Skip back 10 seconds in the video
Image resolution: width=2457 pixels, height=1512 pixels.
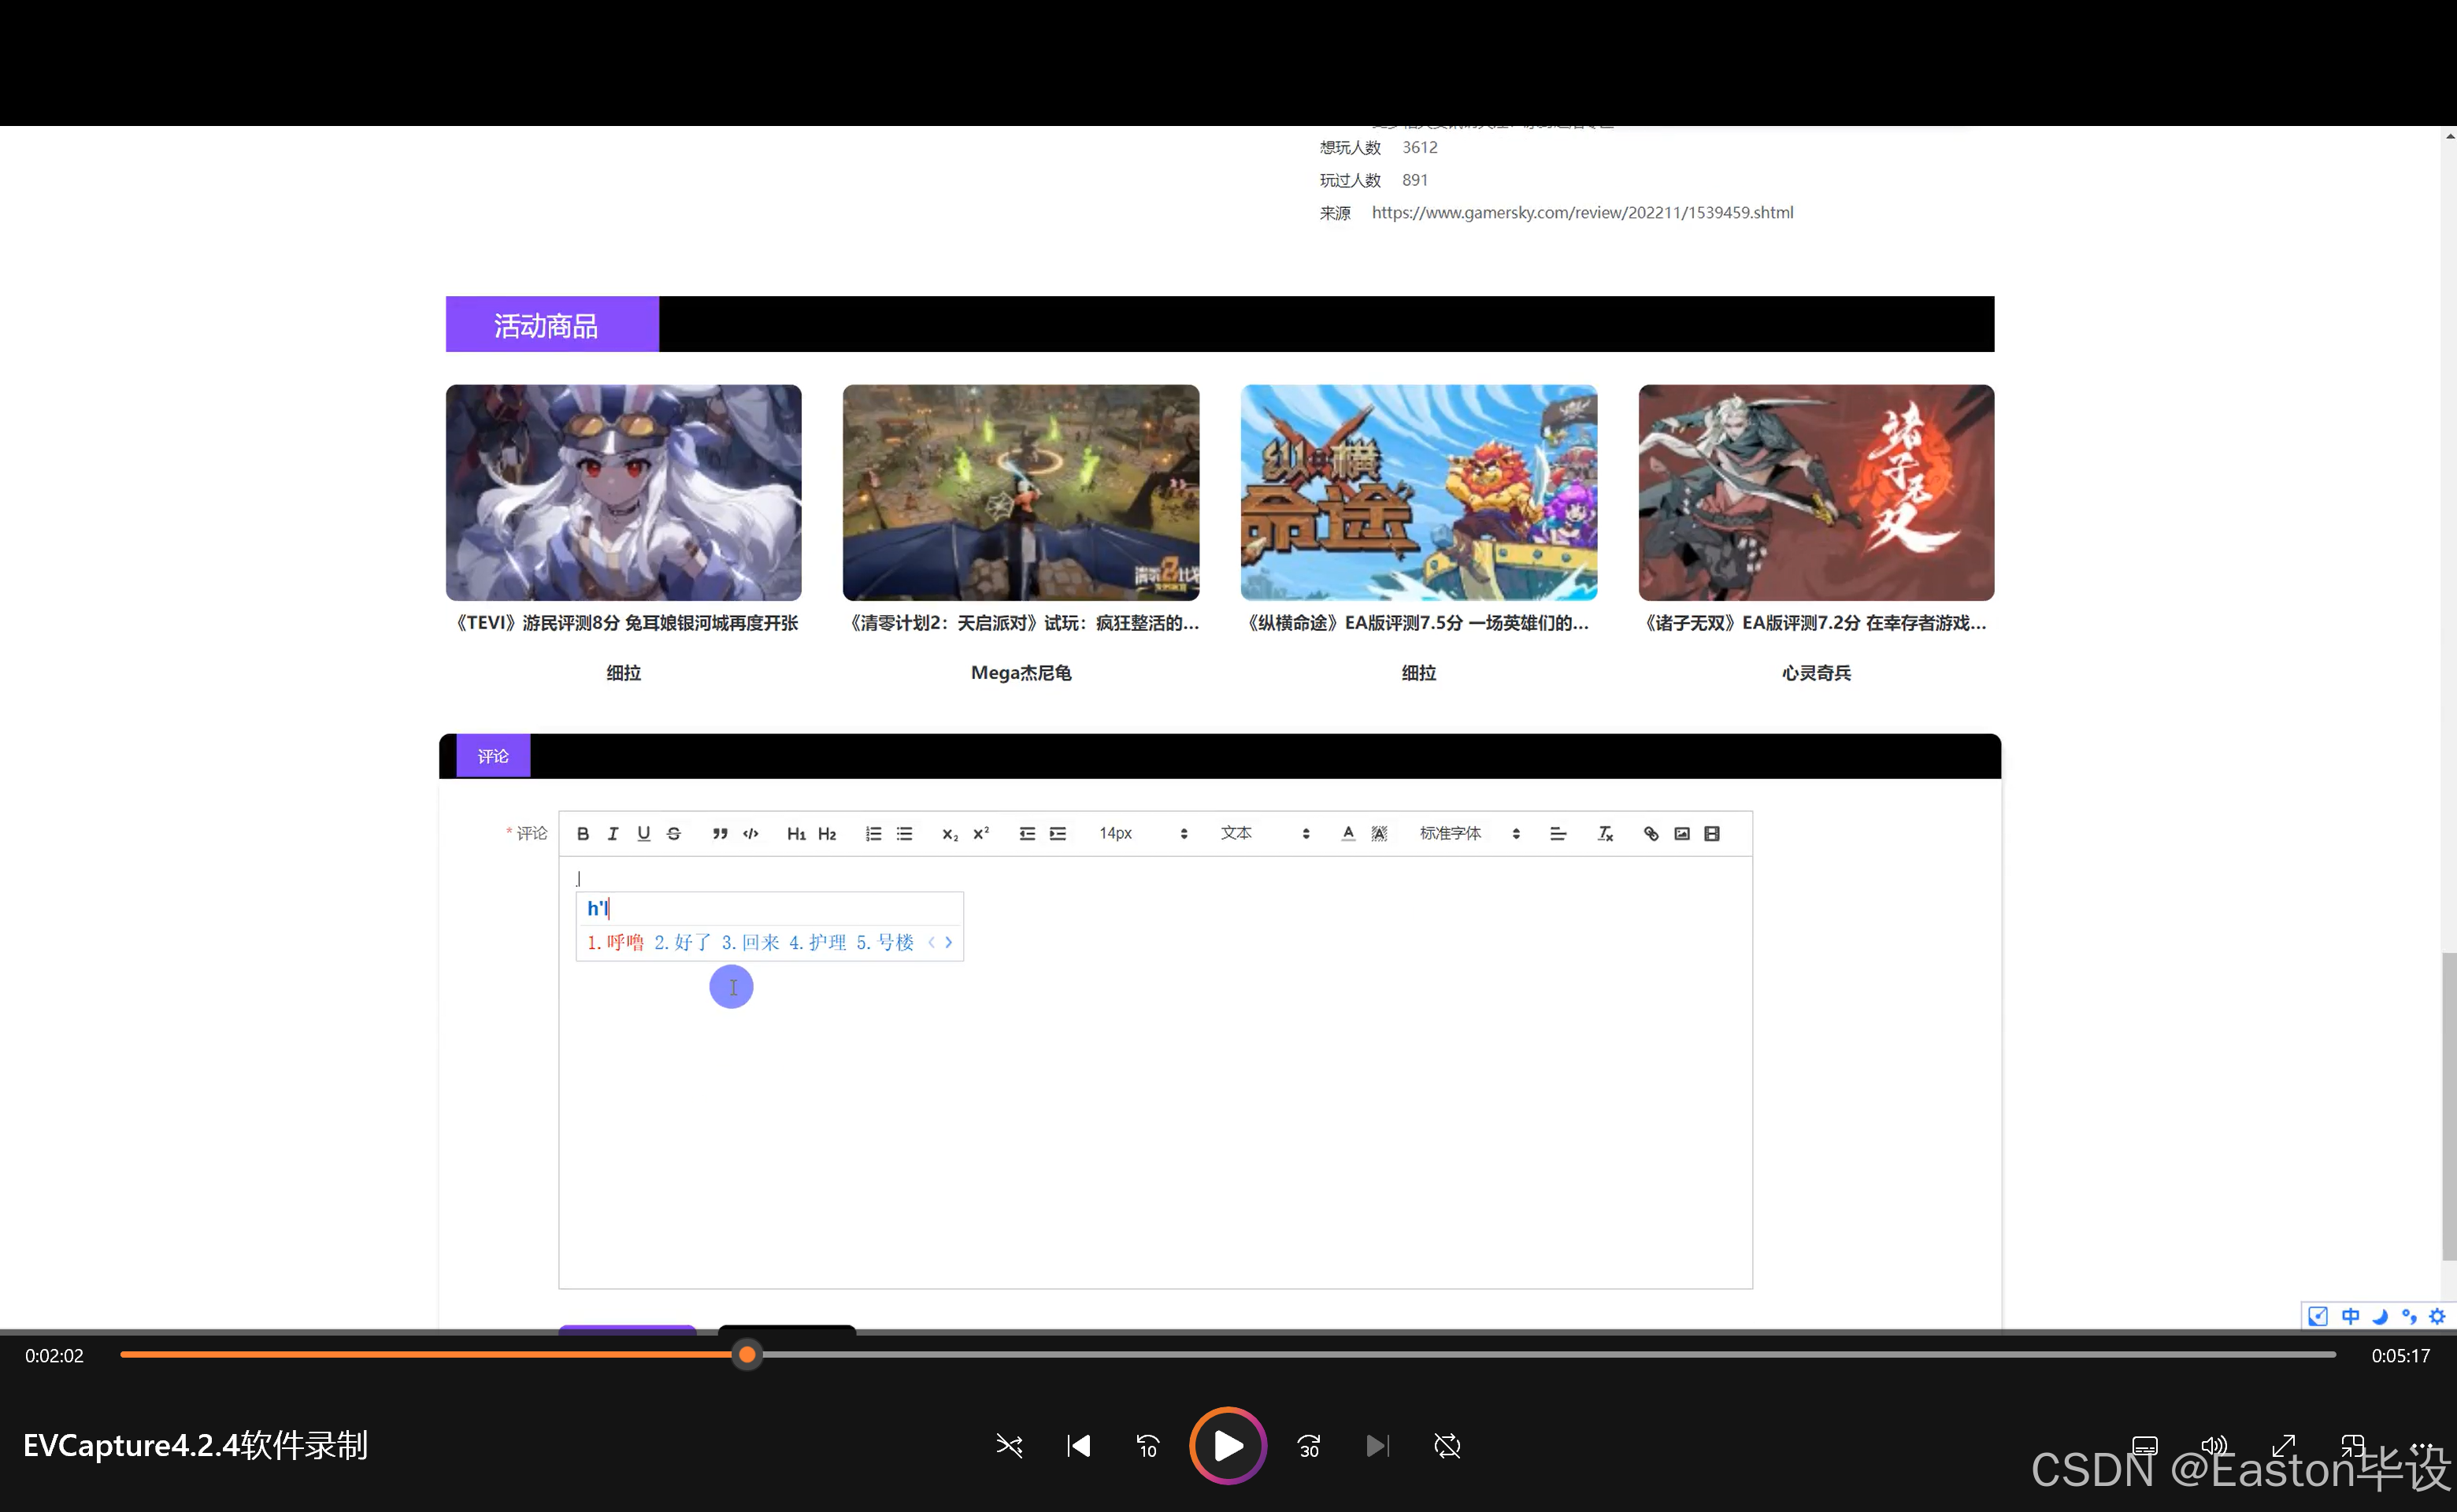coord(1148,1446)
